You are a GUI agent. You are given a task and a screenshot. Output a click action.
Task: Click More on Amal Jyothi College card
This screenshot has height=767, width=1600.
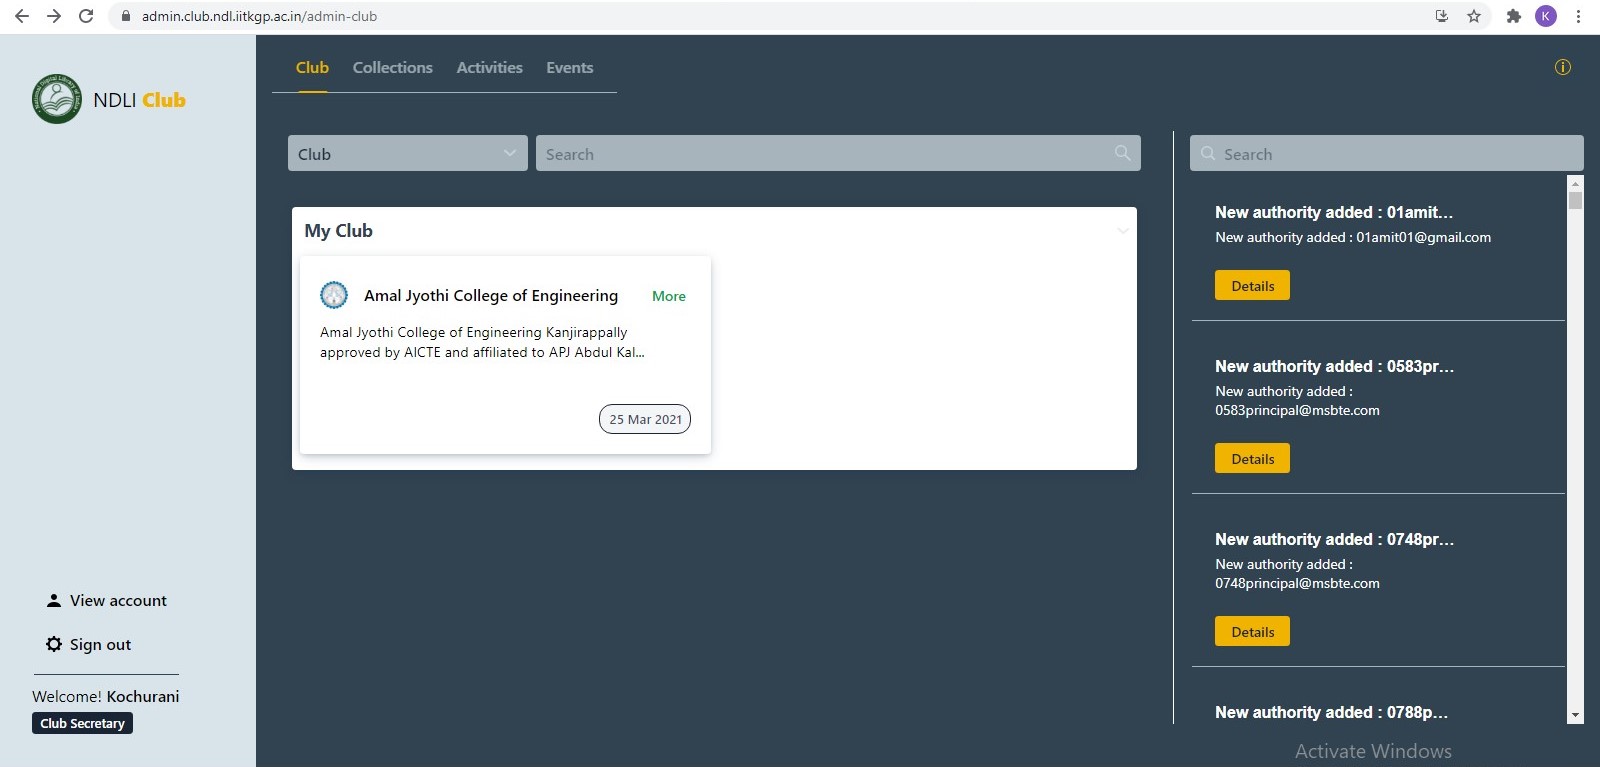(668, 296)
